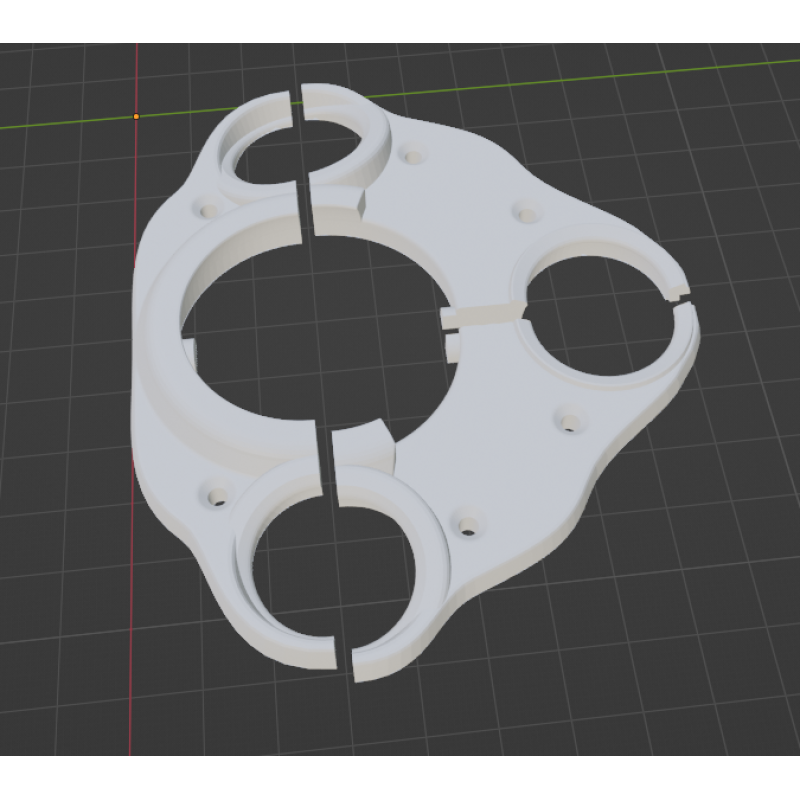
Task: Select the screw hole right of top ring
Action: point(410,157)
